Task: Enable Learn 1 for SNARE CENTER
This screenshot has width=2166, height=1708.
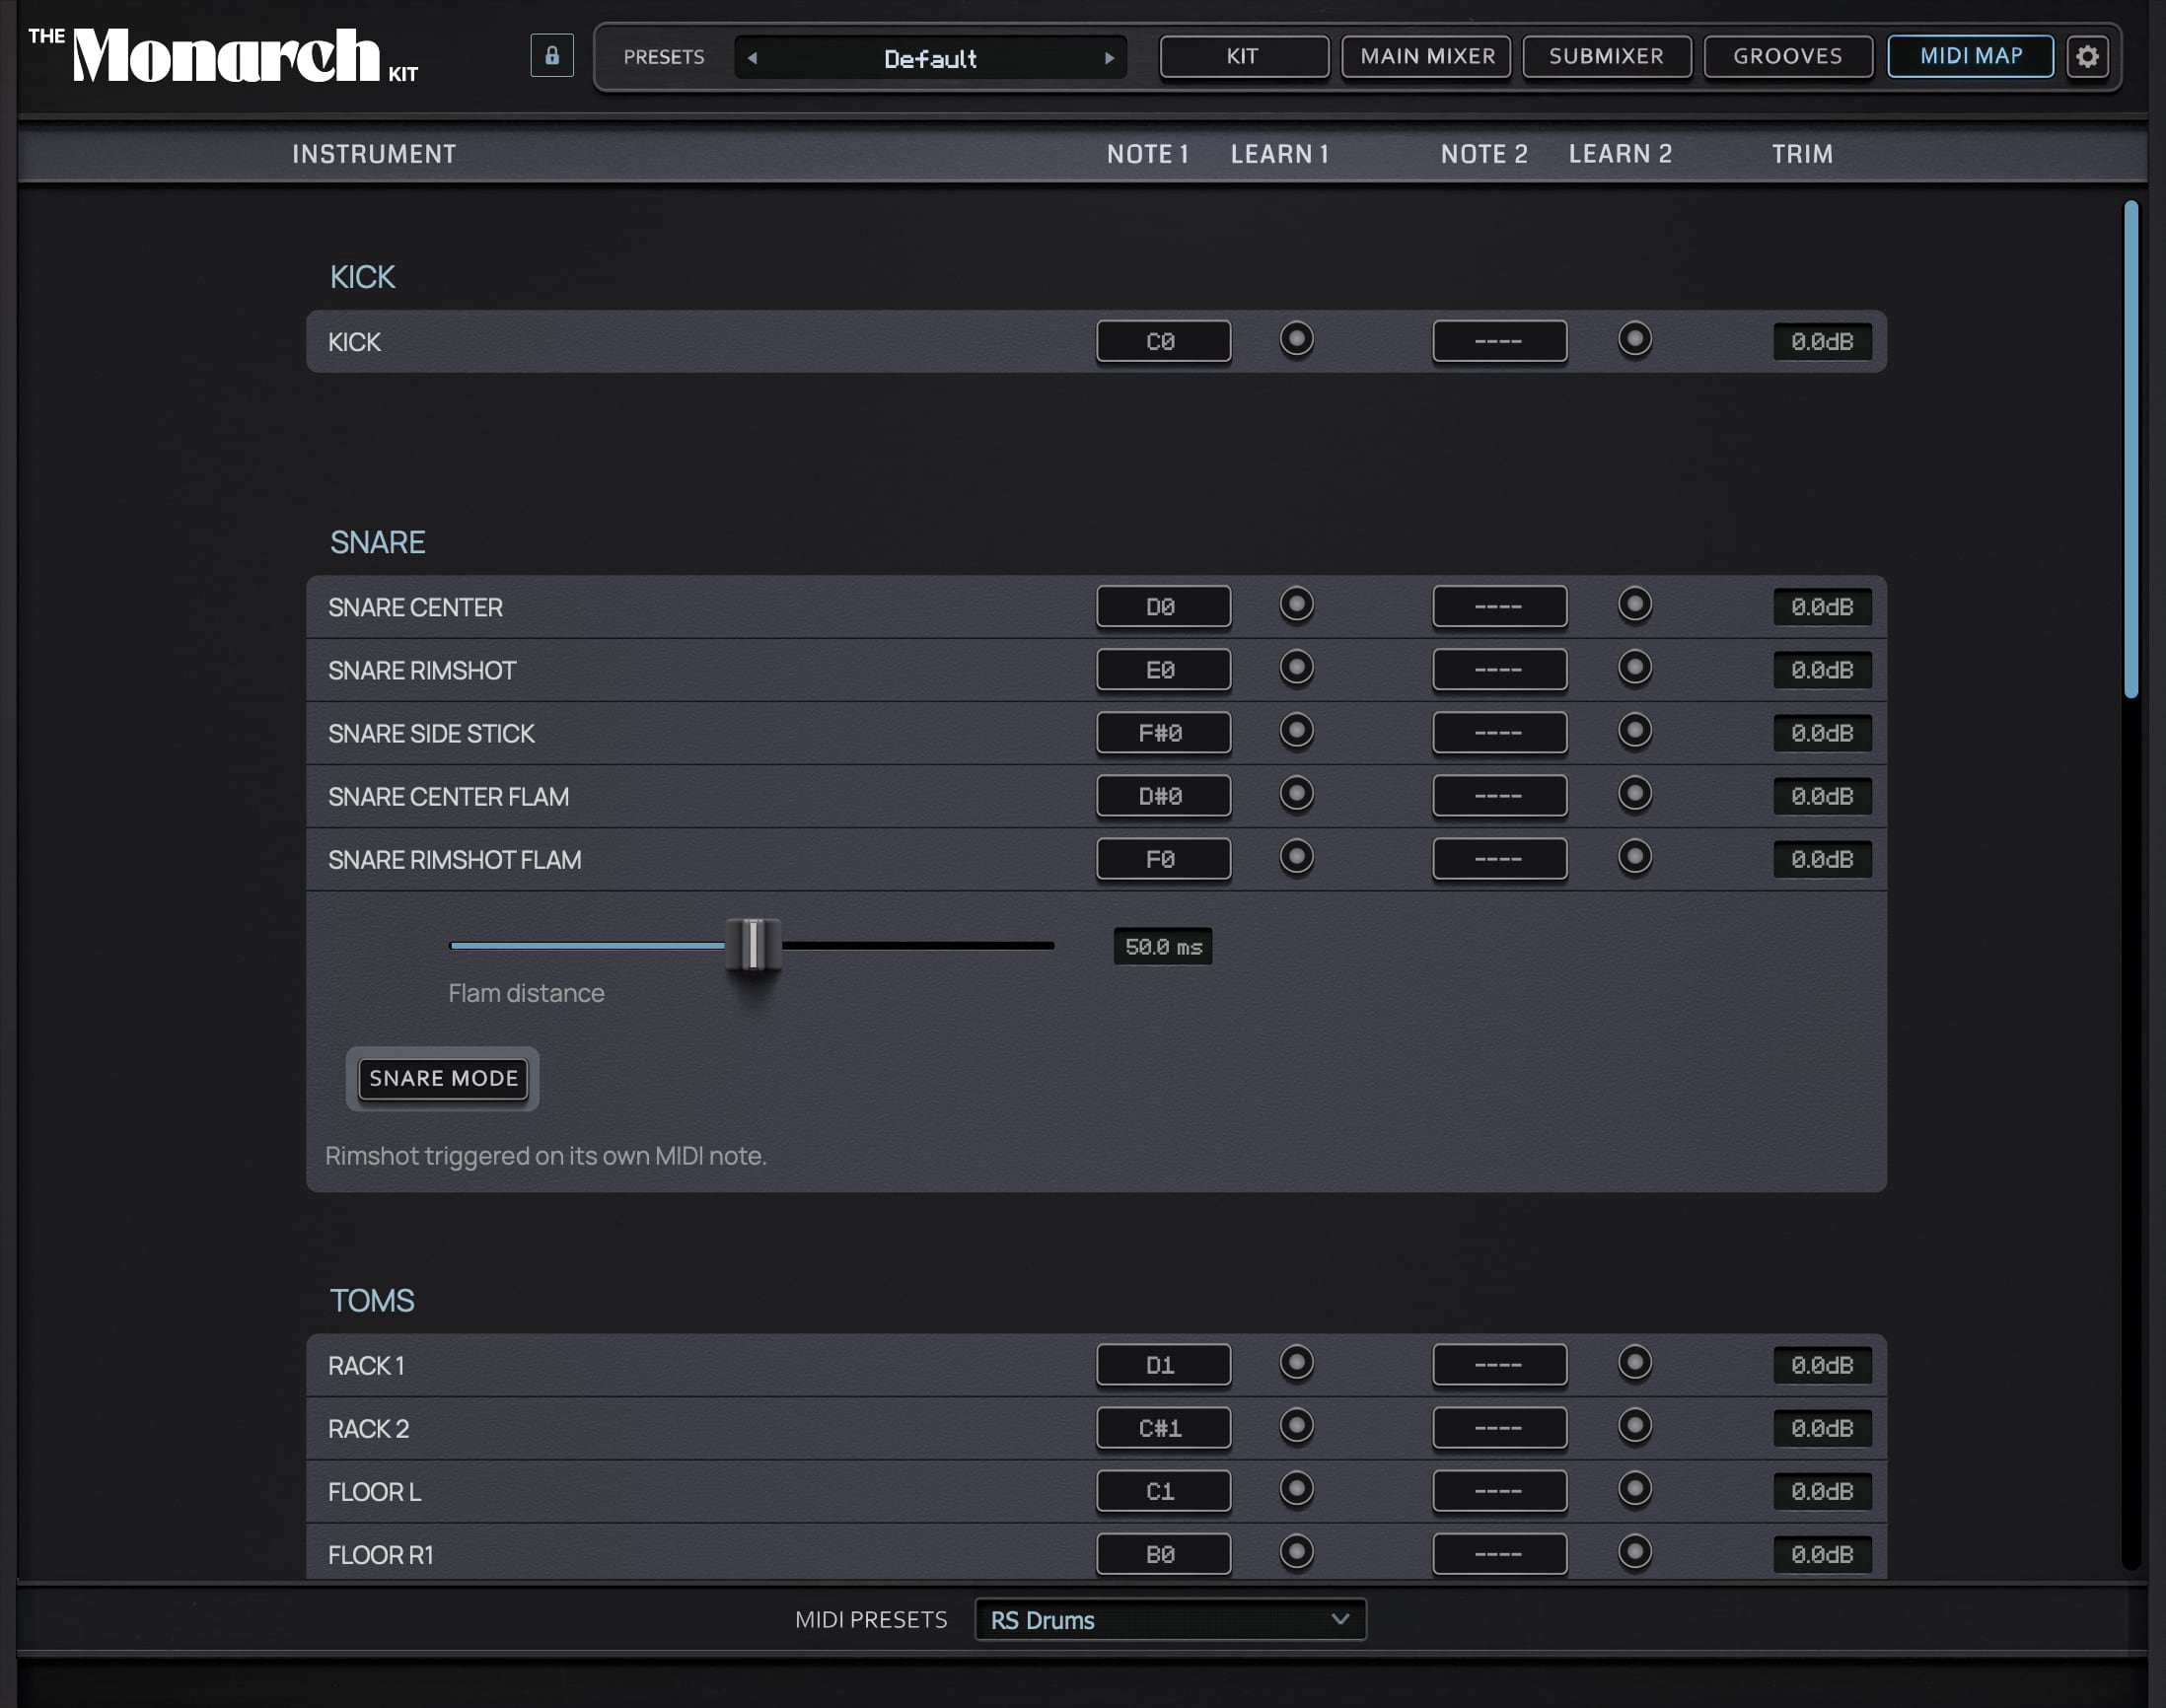Action: tap(1296, 604)
